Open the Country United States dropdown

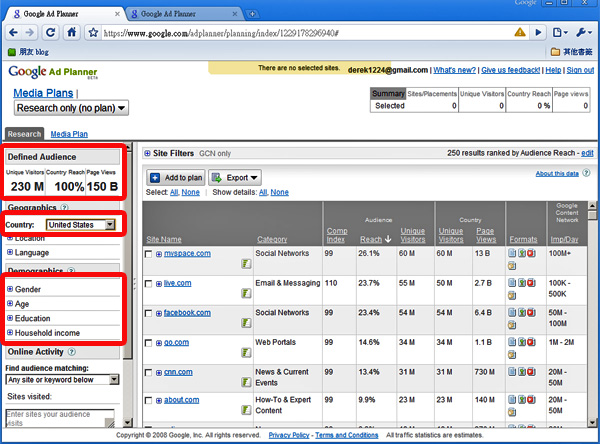(x=80, y=225)
